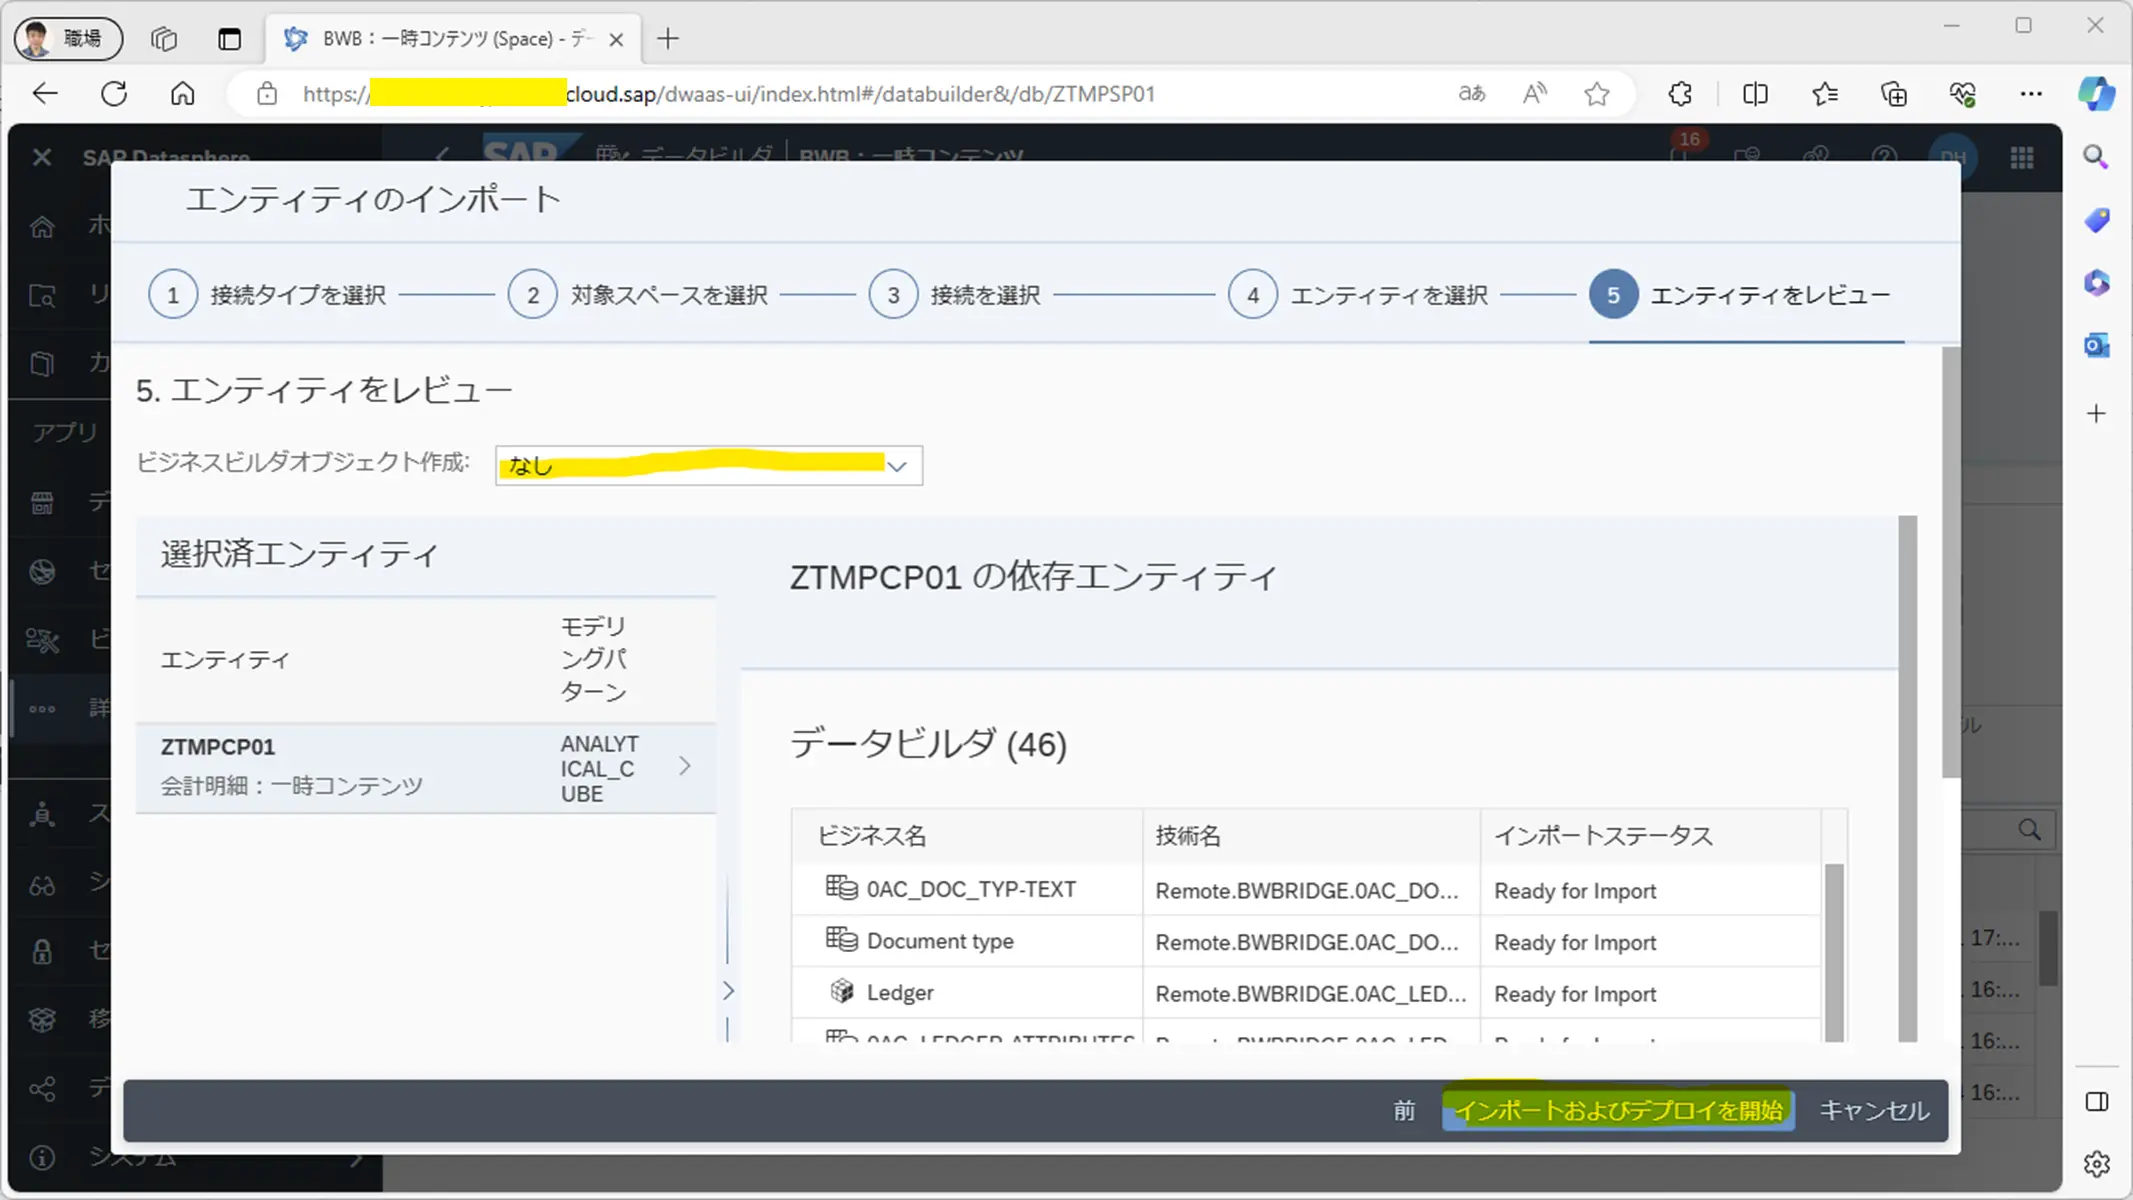Click Remote.BWBRIDGE.0AC_LED technical name cell
The height and width of the screenshot is (1200, 2133).
[1310, 994]
